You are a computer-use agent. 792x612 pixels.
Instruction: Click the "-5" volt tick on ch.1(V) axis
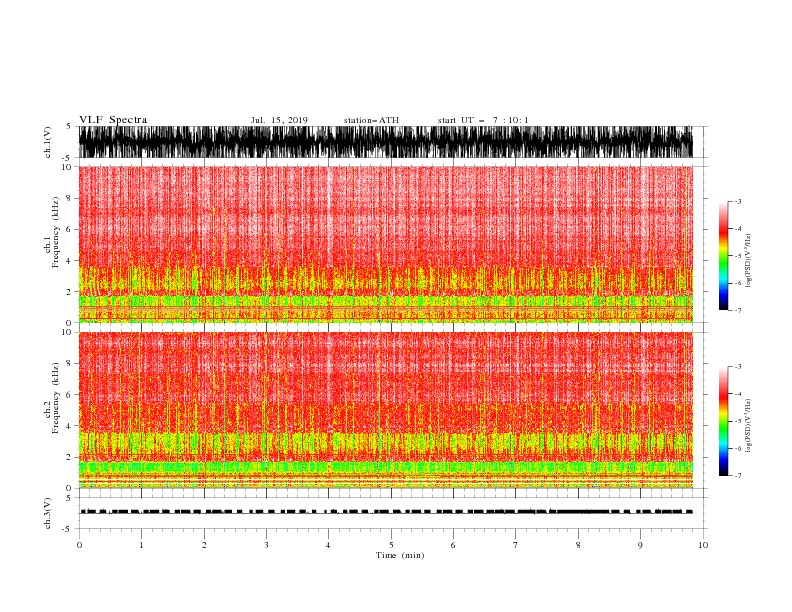coord(67,158)
